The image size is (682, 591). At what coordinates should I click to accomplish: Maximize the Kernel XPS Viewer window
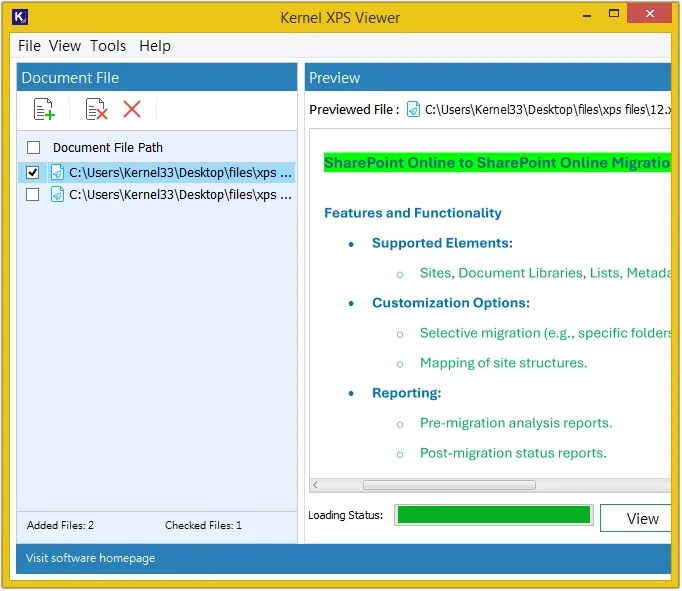[x=614, y=14]
